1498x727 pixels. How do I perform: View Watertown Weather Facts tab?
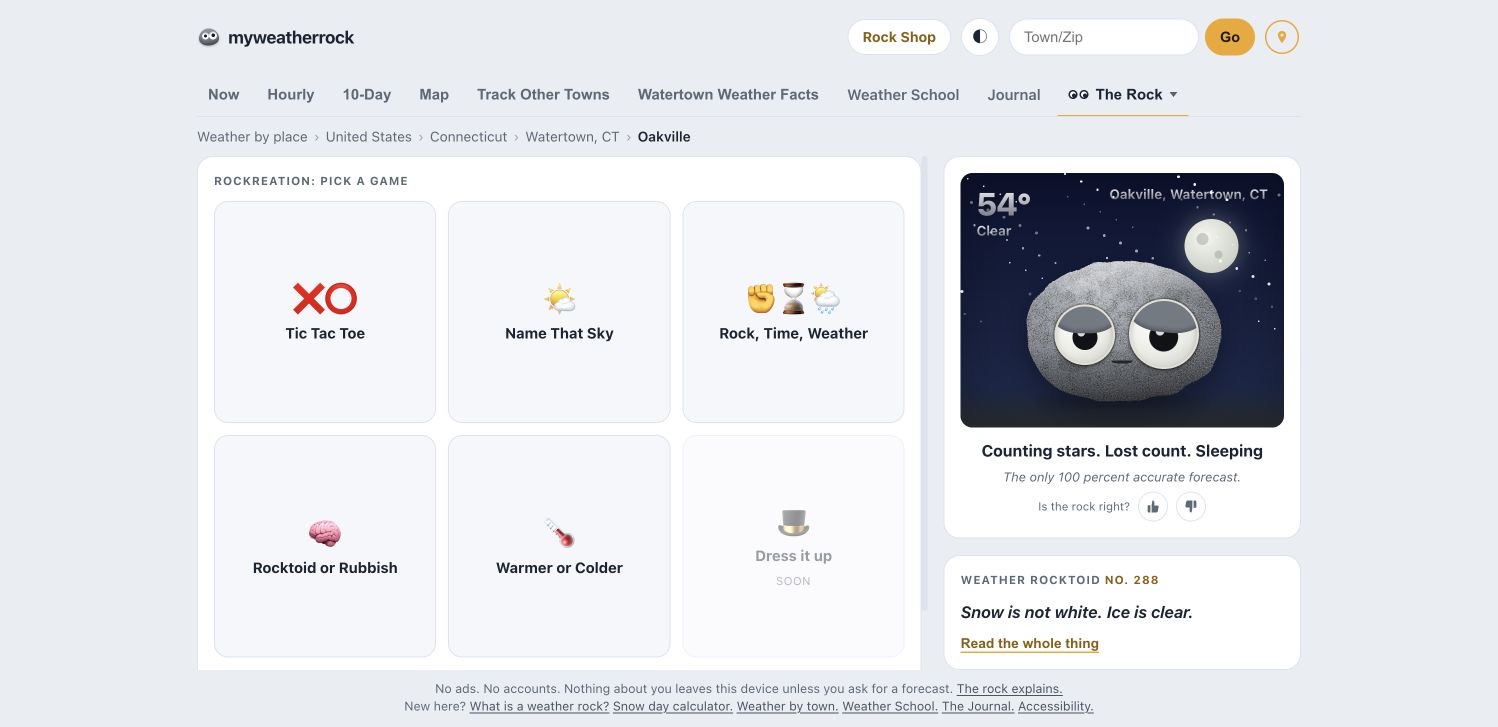pyautogui.click(x=728, y=94)
